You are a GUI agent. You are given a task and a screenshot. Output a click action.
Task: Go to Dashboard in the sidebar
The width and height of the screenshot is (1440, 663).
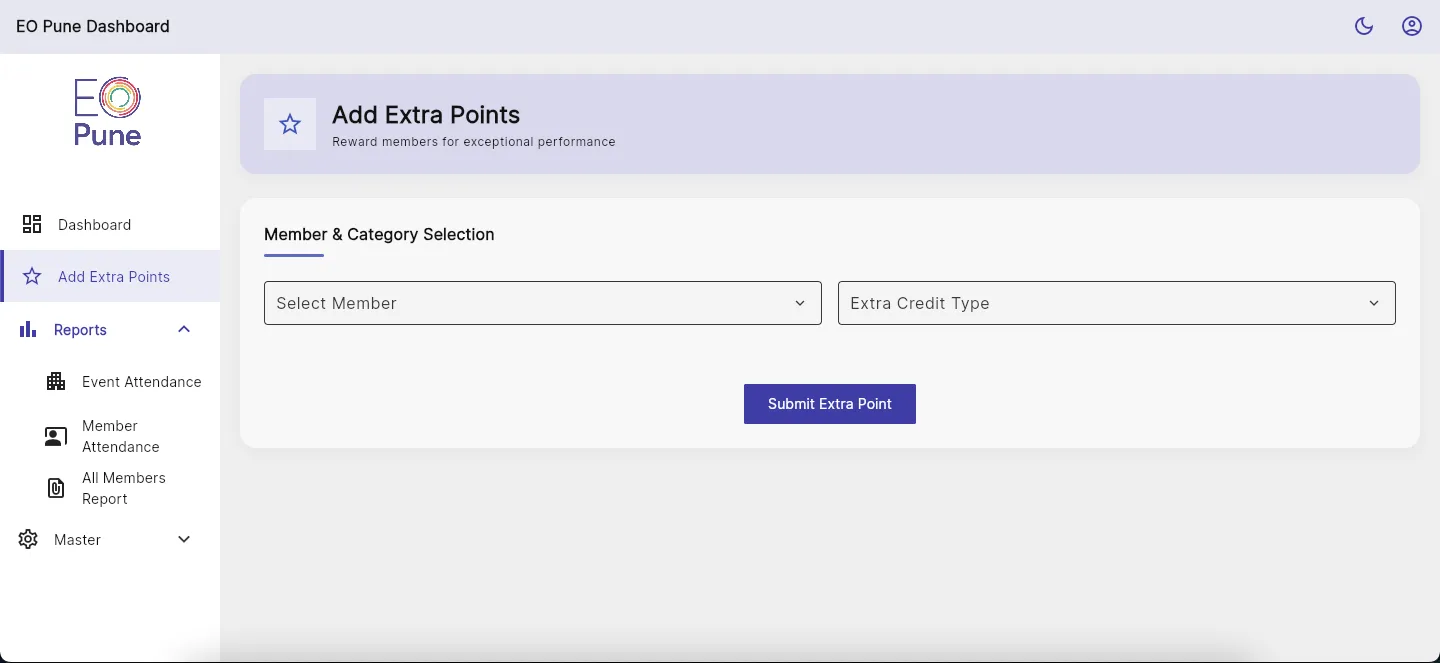[x=94, y=224]
